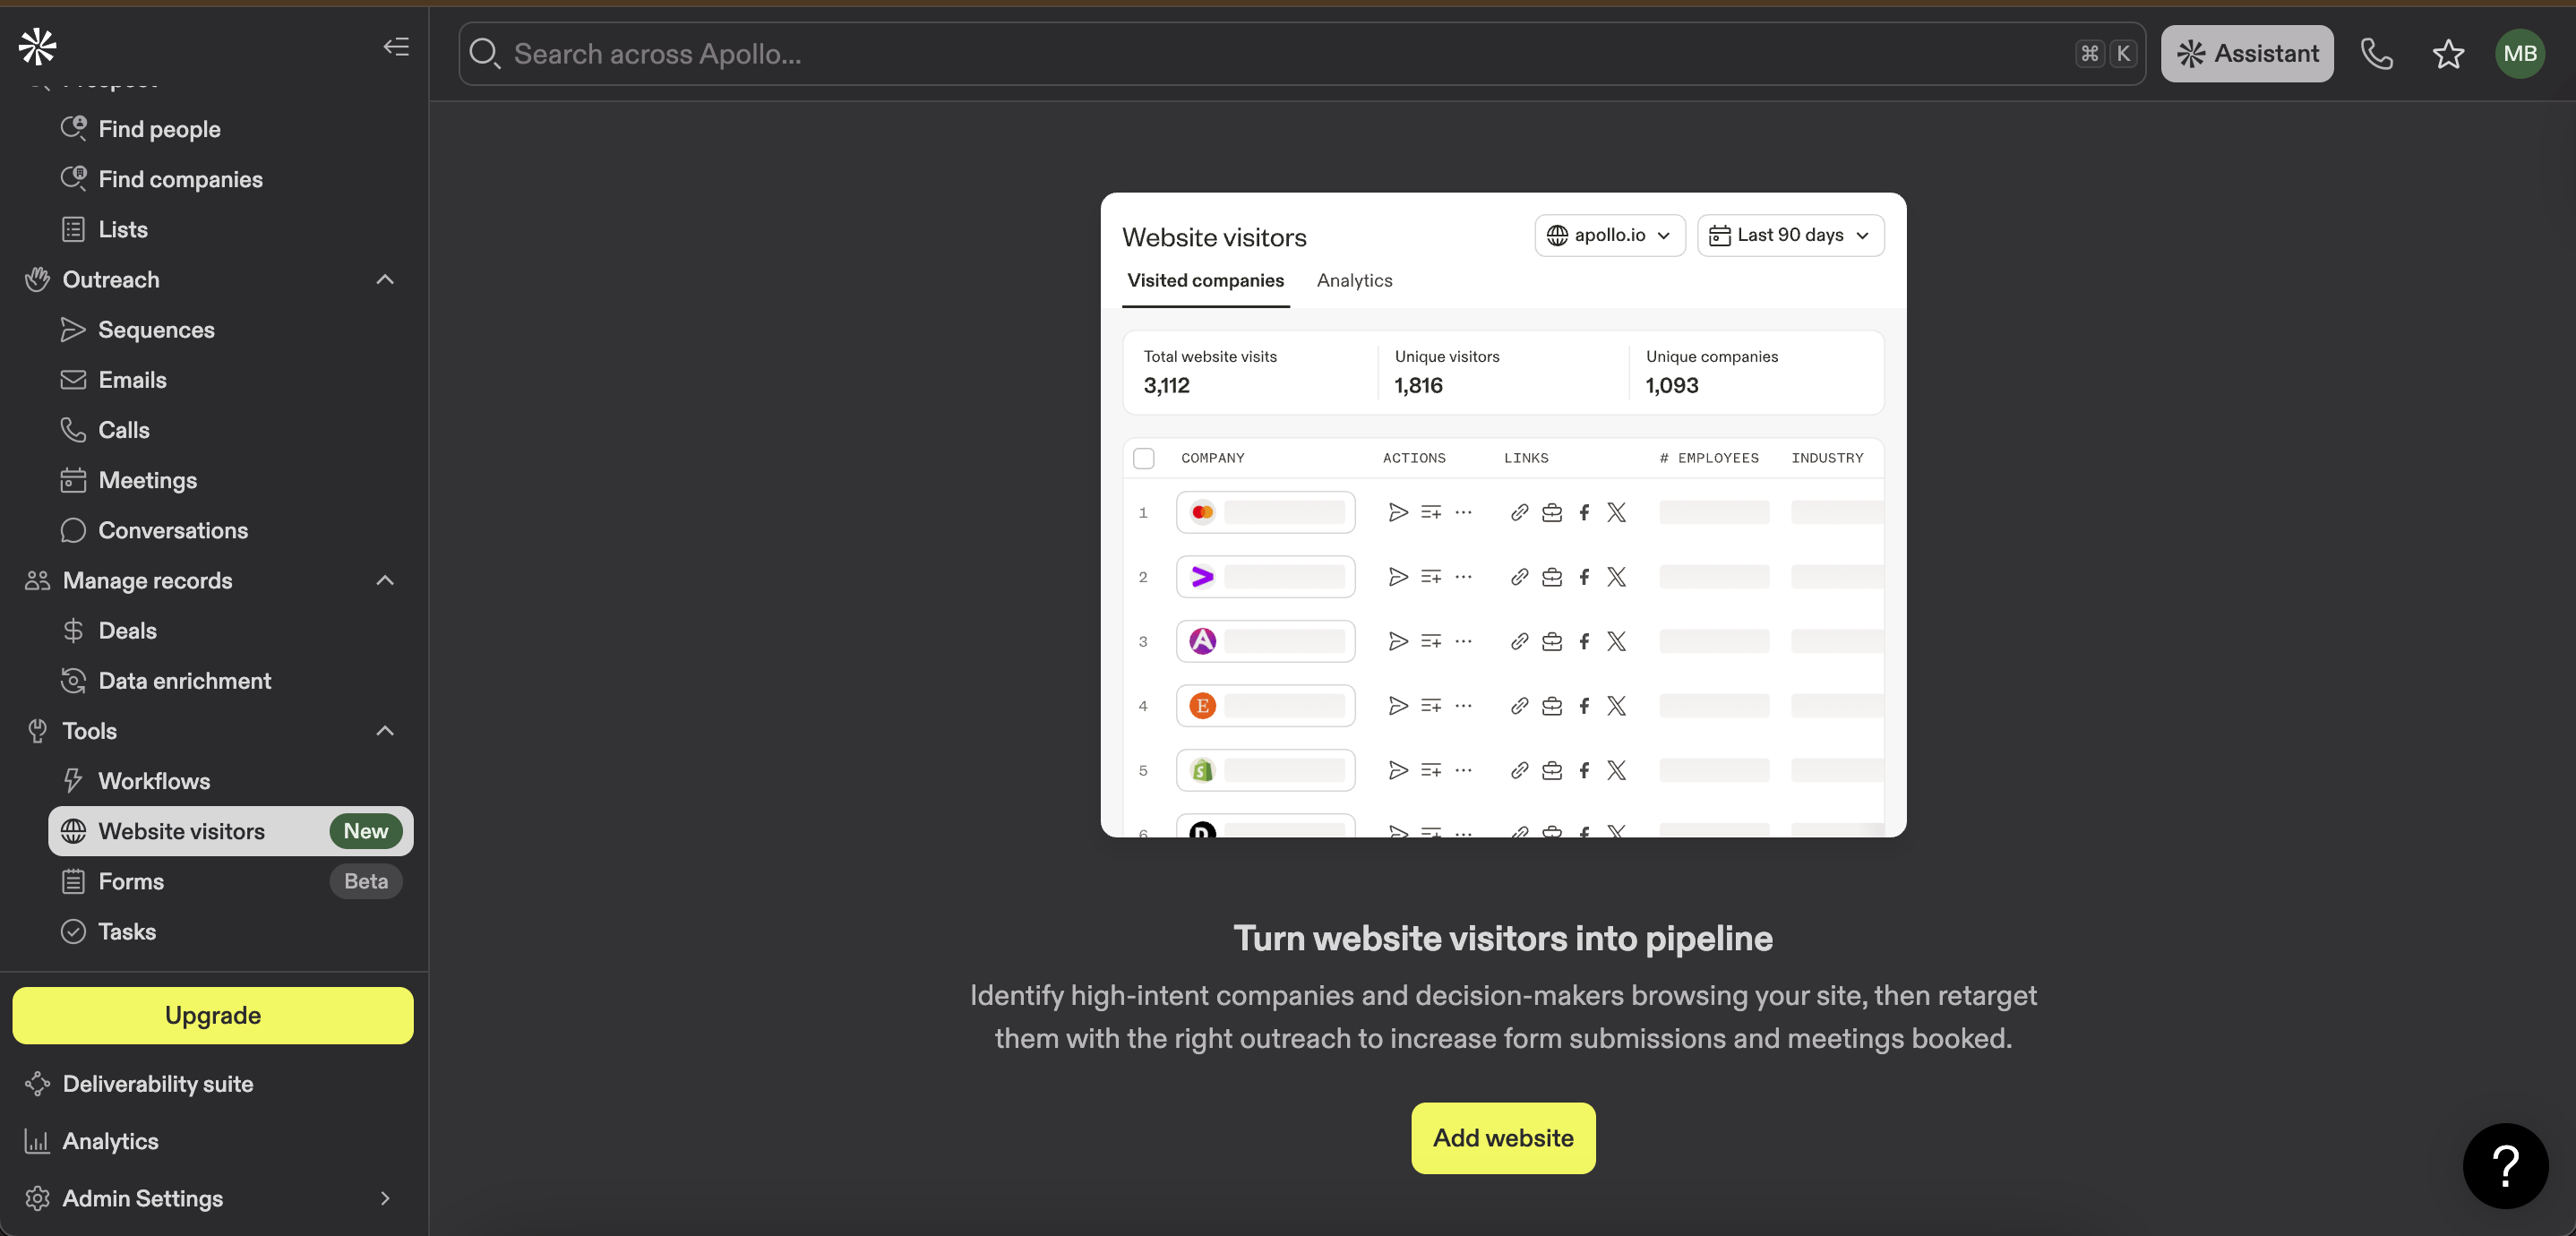Open the Last 90 days date filter
Viewport: 2576px width, 1236px height.
point(1790,235)
